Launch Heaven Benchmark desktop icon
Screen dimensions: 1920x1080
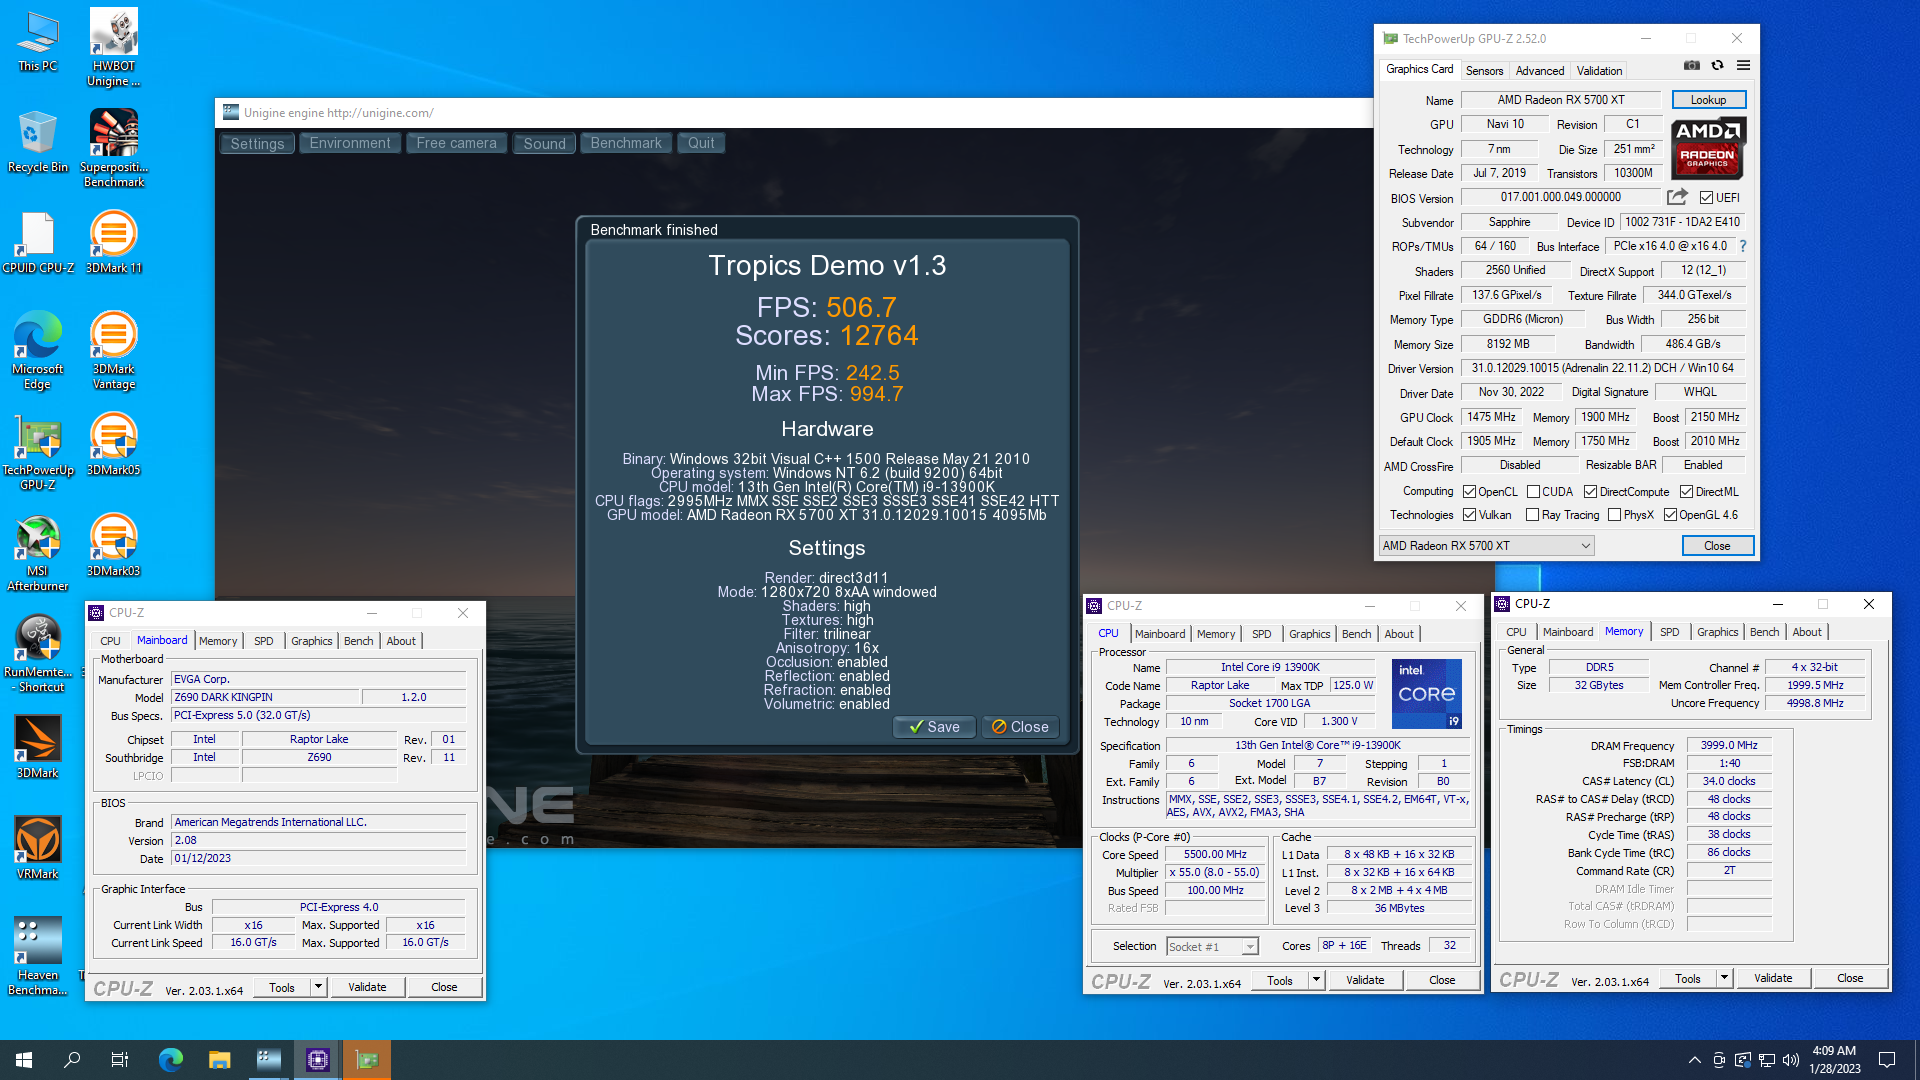pos(37,956)
